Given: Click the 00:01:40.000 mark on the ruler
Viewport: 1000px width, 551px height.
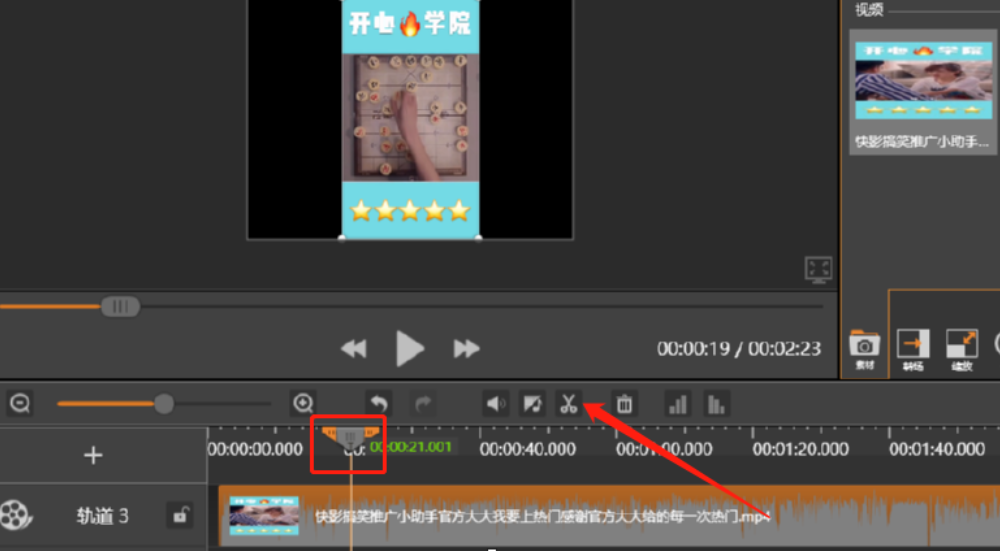Looking at the screenshot, I should point(937,449).
